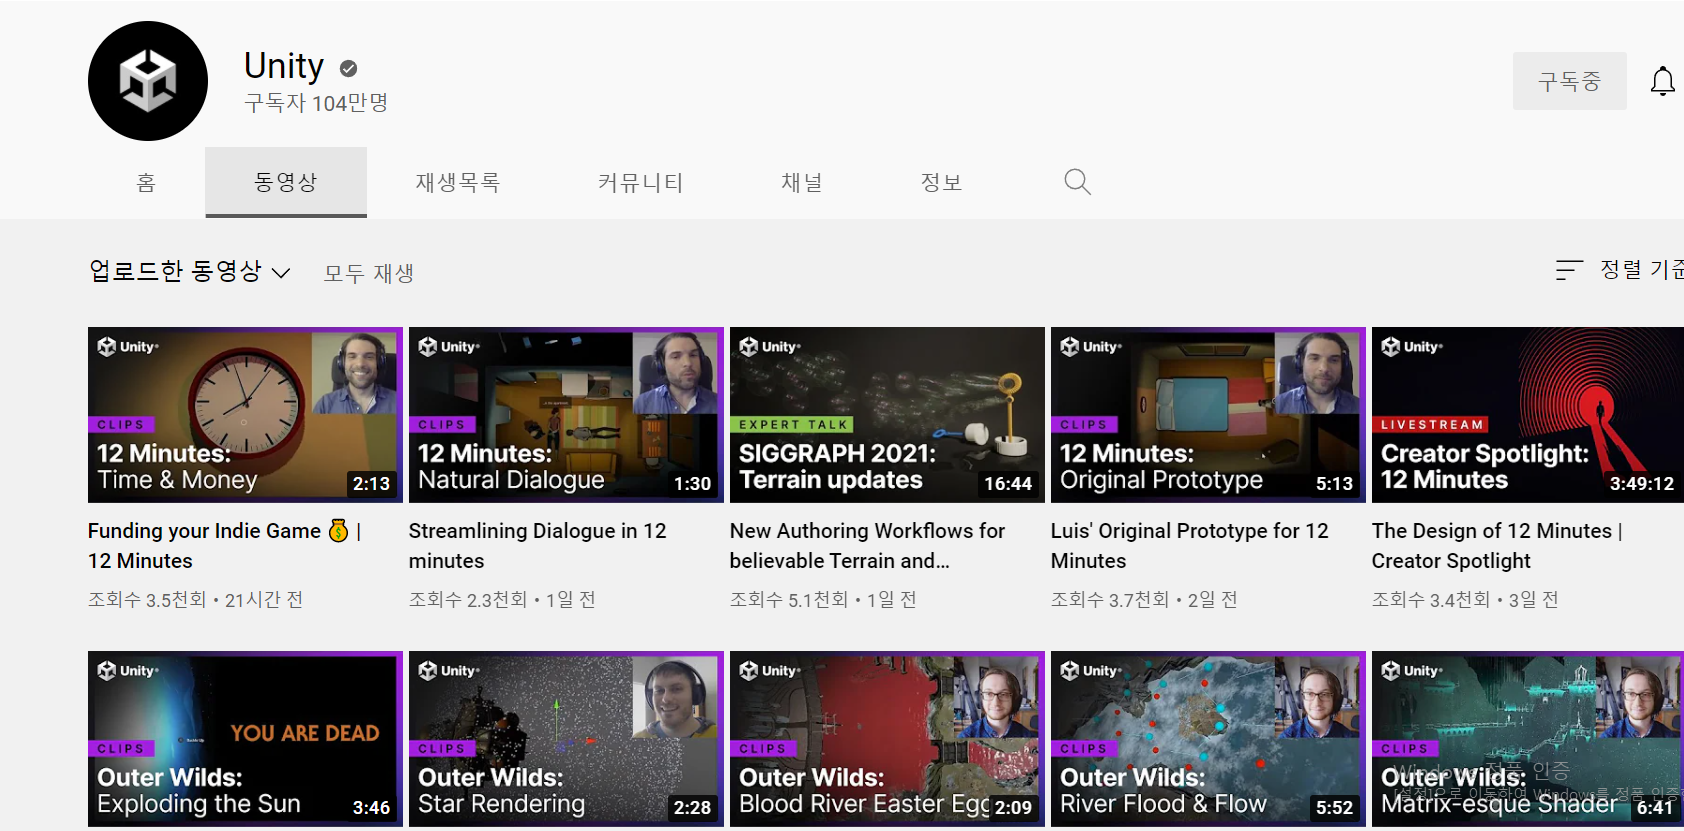Open the 커뮤니티 tab
Screen dimensions: 1684x831
point(640,182)
